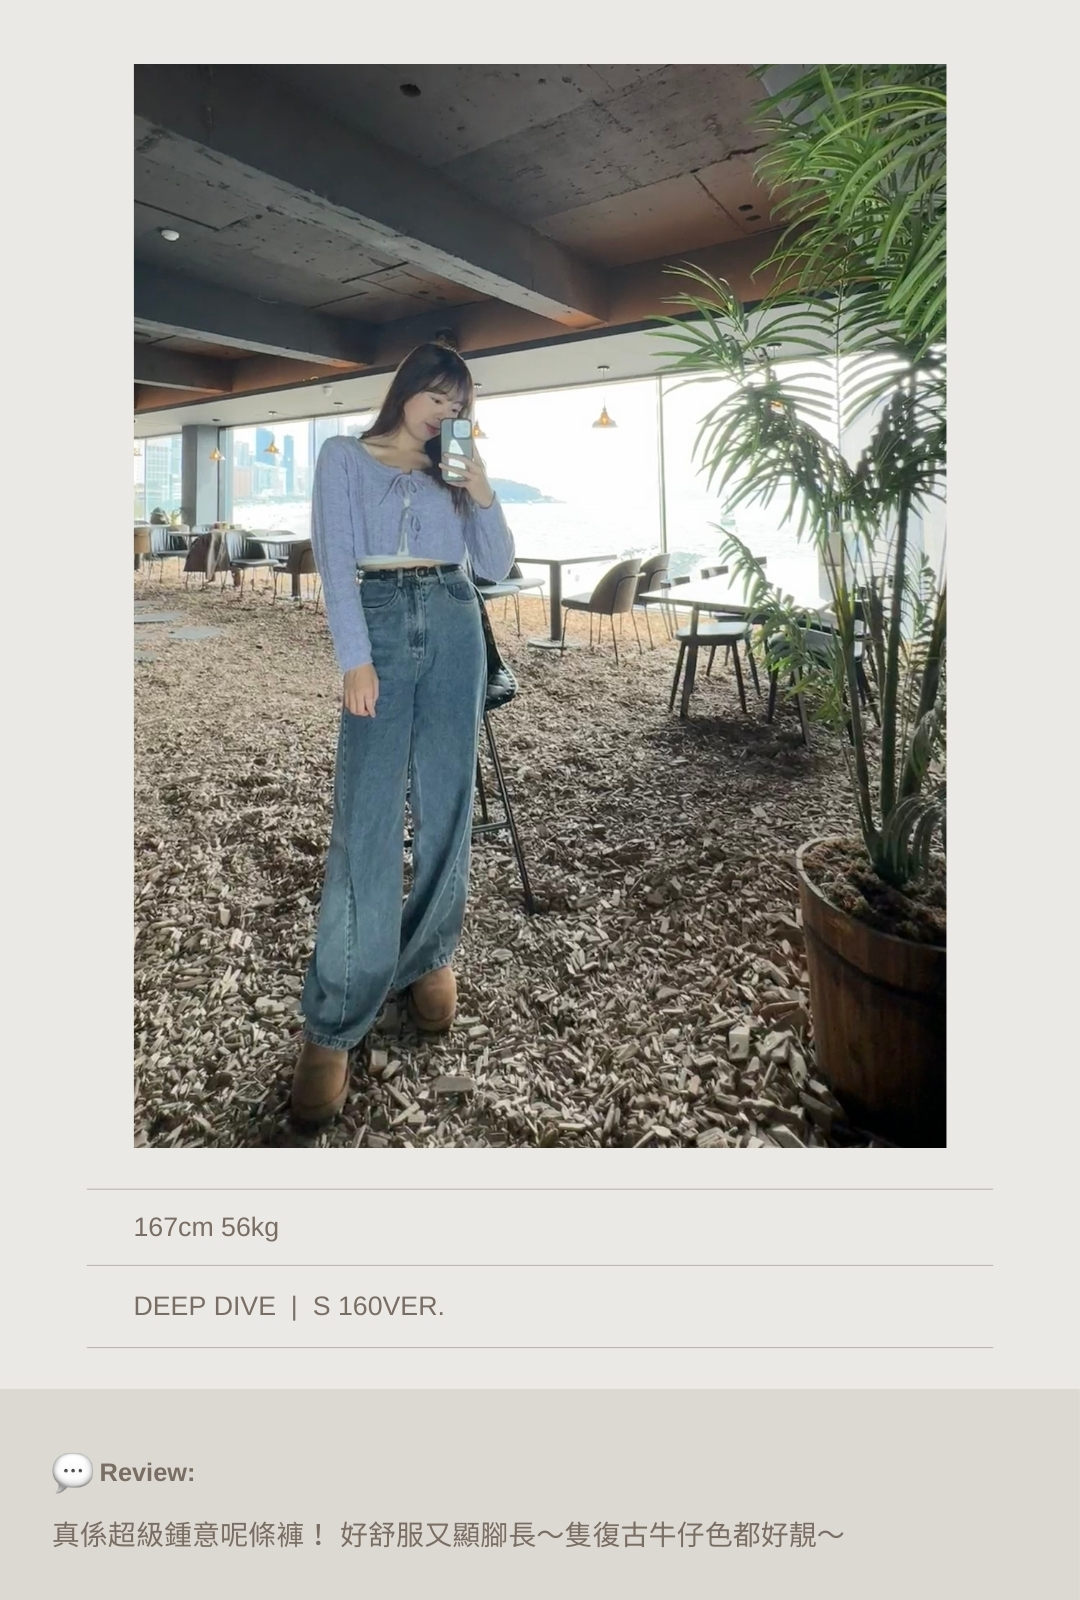Select the "Review:" heading label
This screenshot has width=1080, height=1600.
pos(147,1473)
